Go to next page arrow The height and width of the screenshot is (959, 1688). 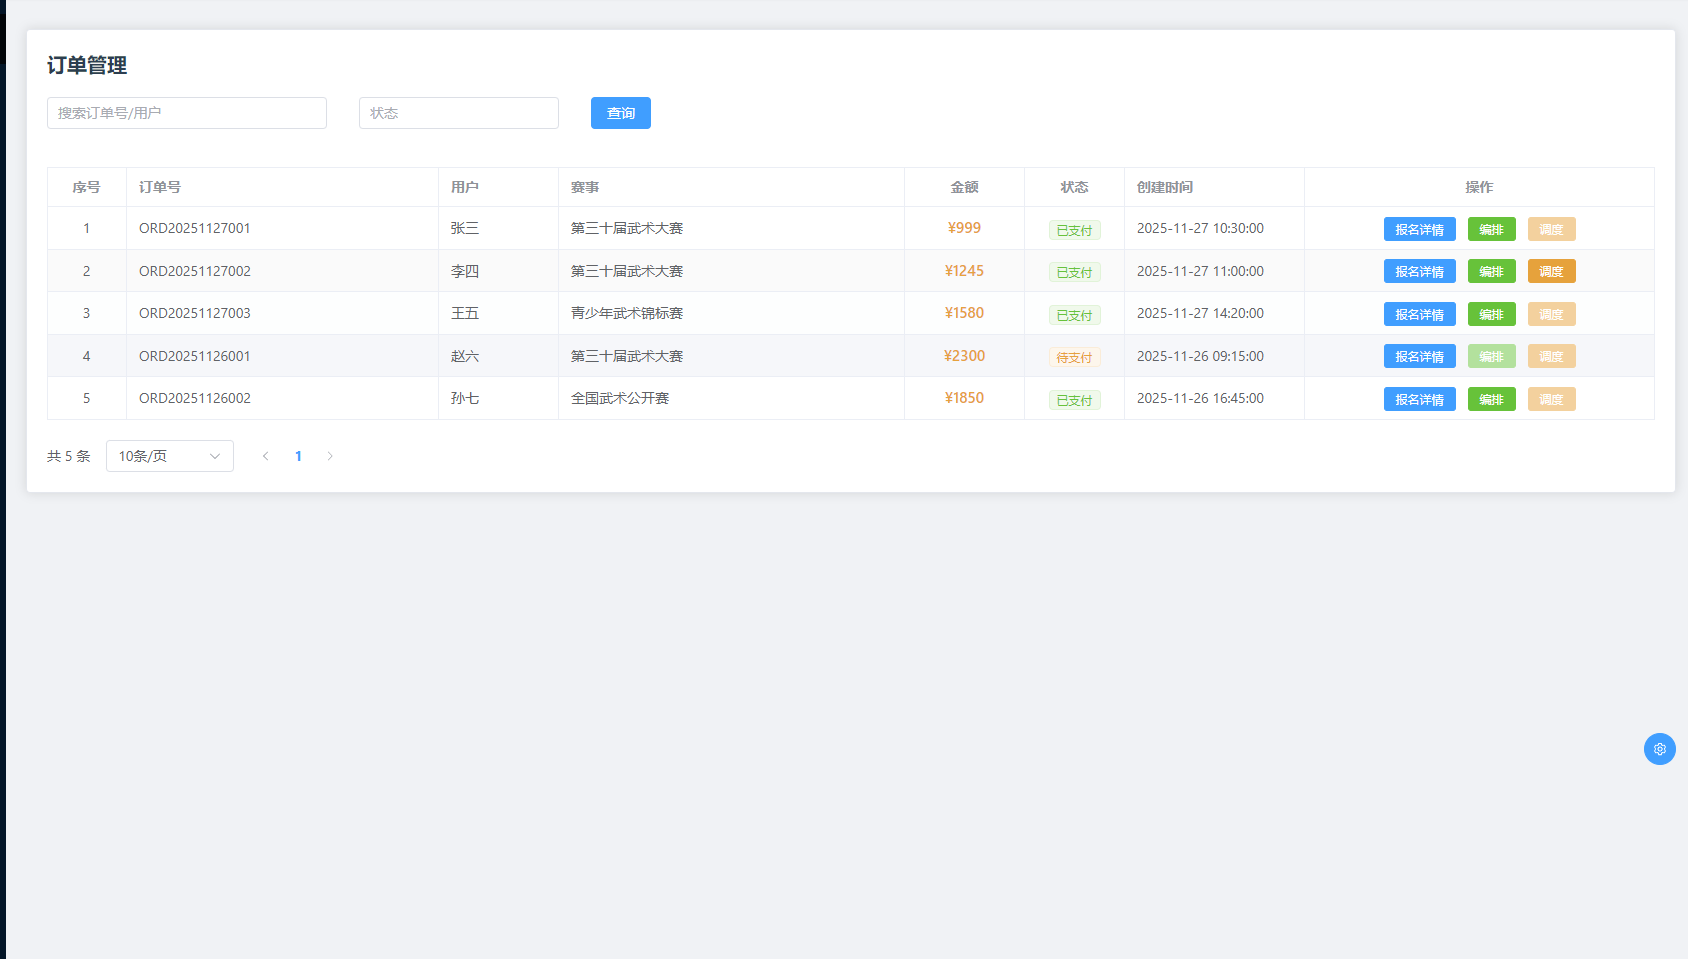[x=330, y=456]
